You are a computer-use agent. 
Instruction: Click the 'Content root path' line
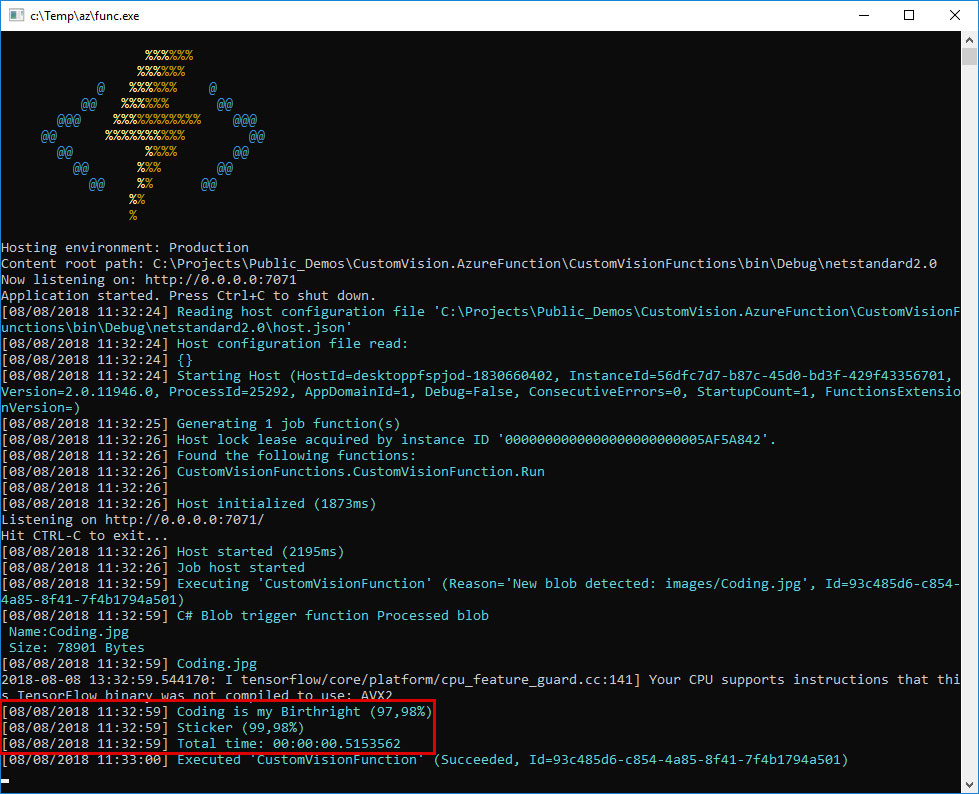(x=469, y=264)
